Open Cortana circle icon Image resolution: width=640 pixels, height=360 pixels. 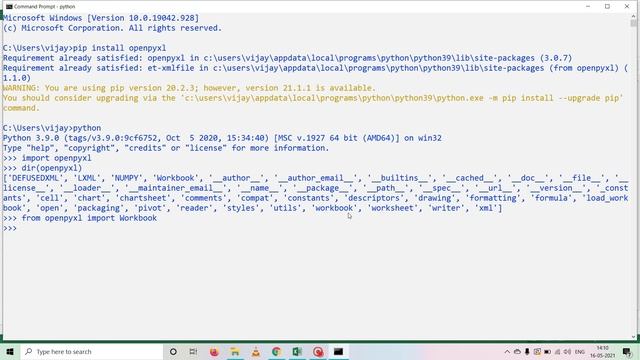(173, 351)
